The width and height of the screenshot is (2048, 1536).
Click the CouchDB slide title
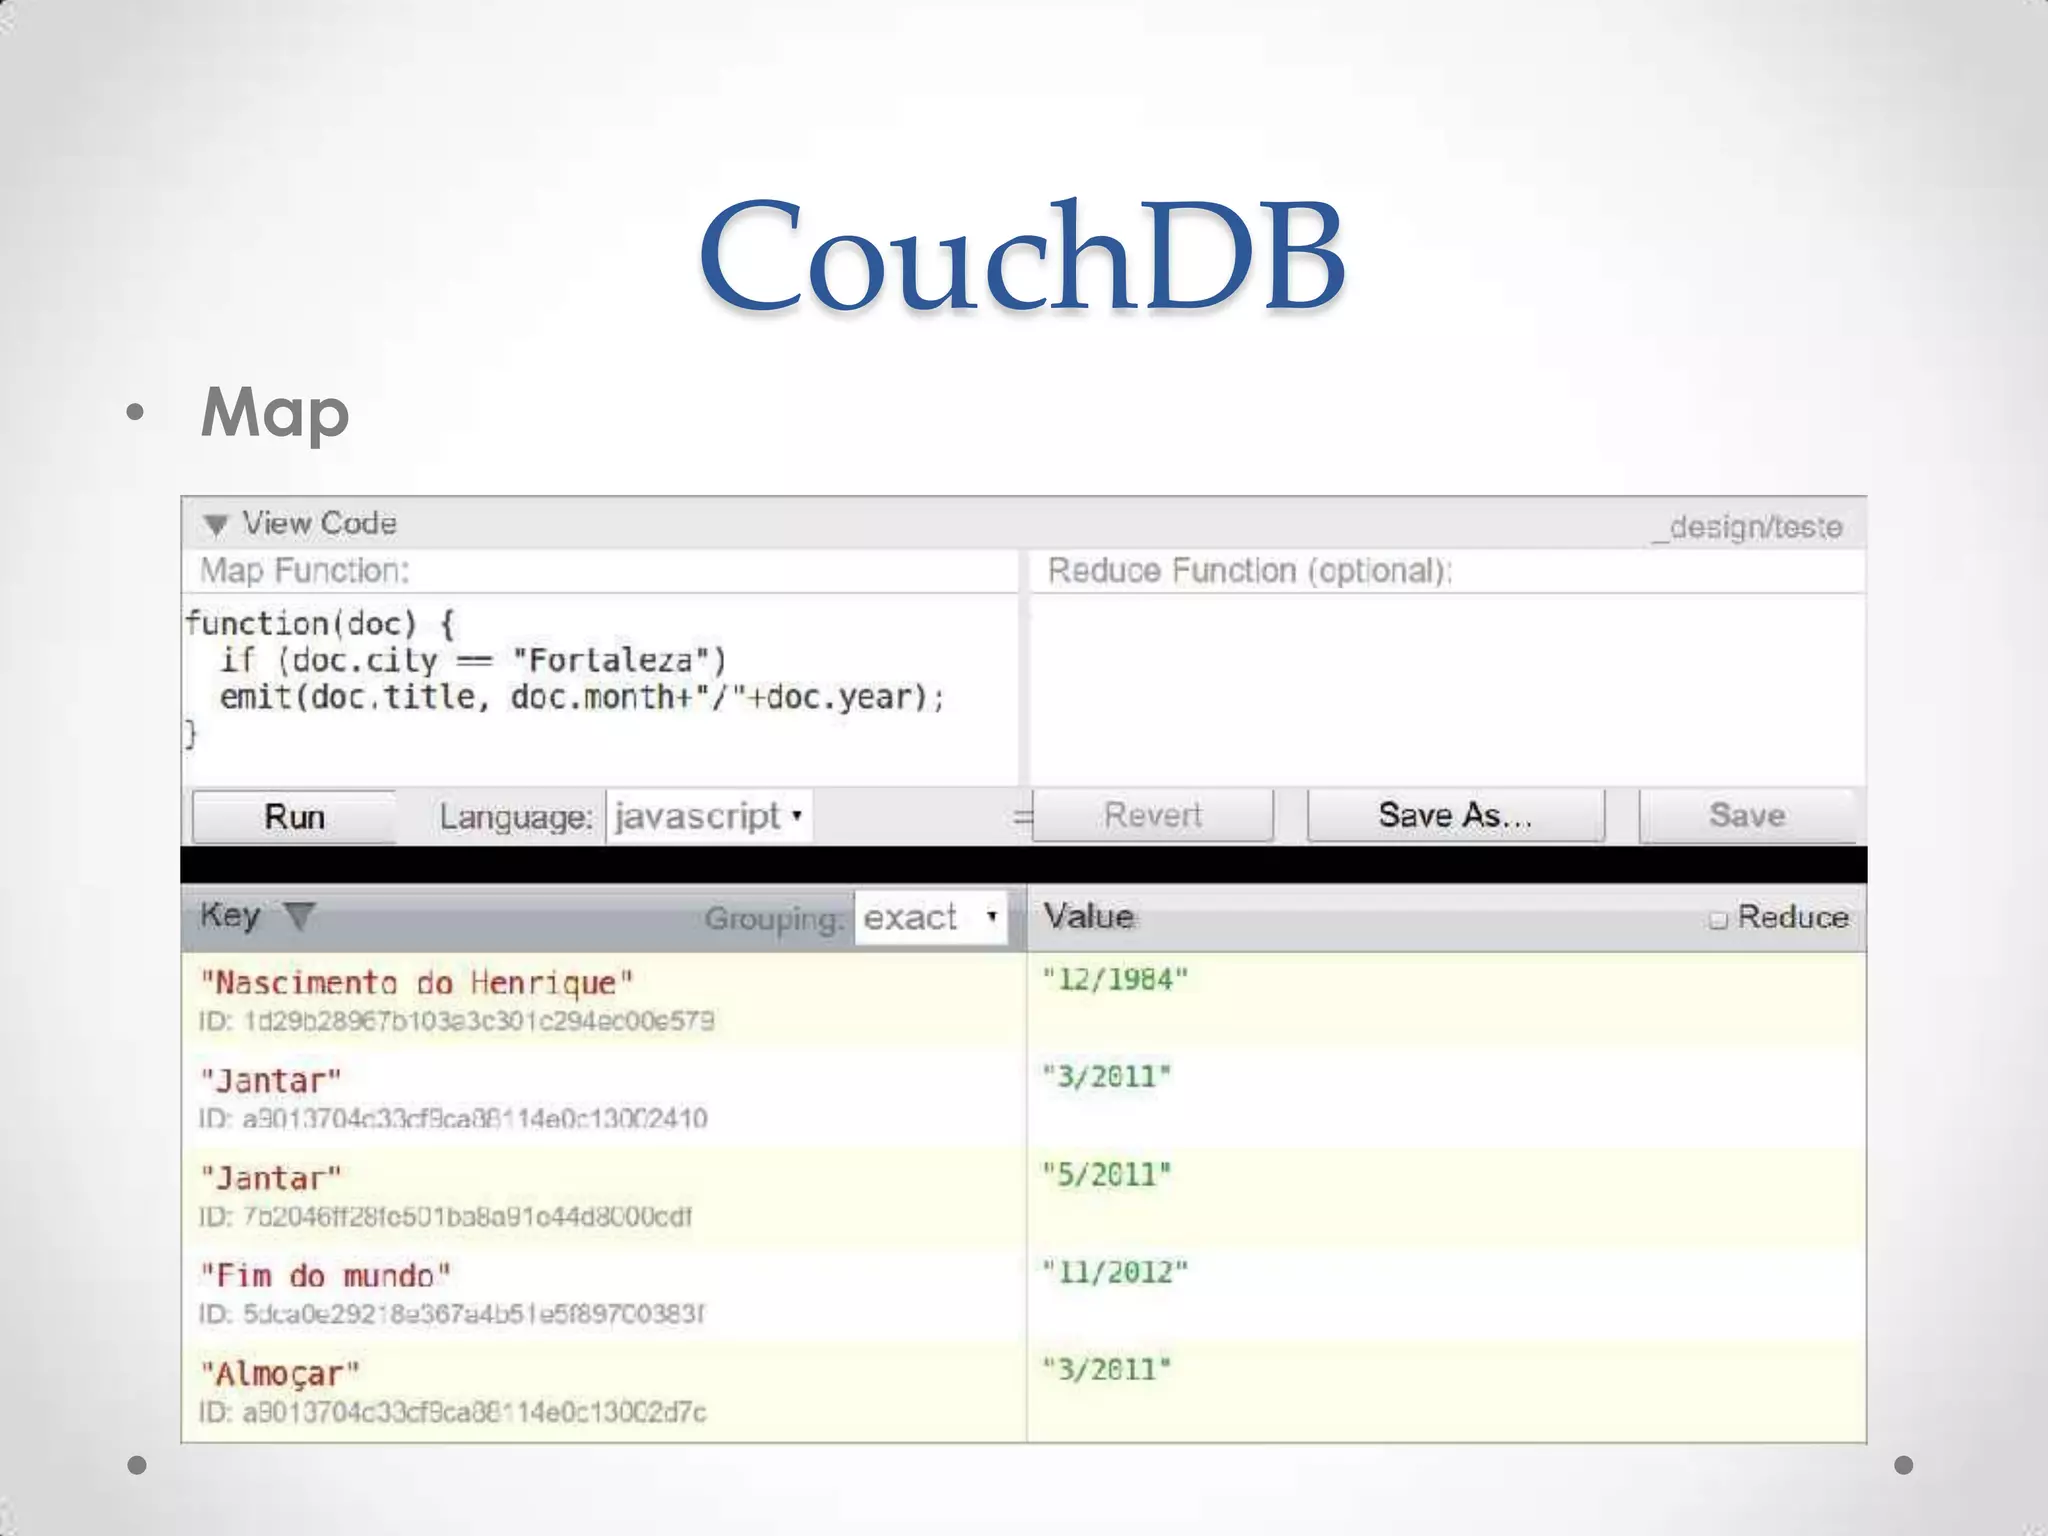(x=1022, y=256)
